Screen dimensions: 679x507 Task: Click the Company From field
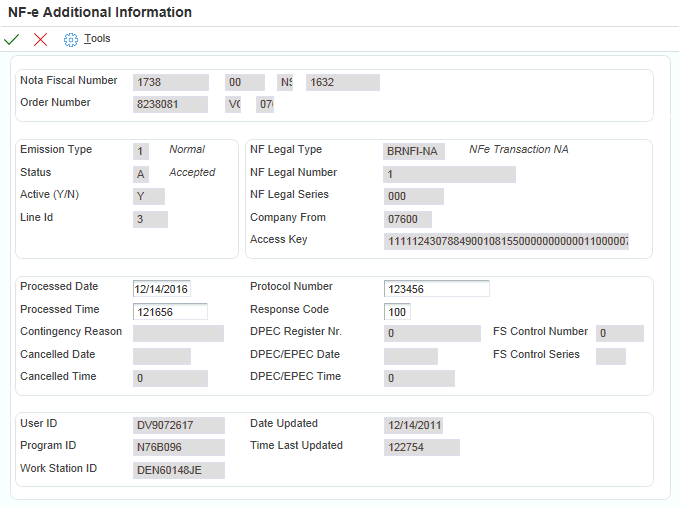coord(408,219)
